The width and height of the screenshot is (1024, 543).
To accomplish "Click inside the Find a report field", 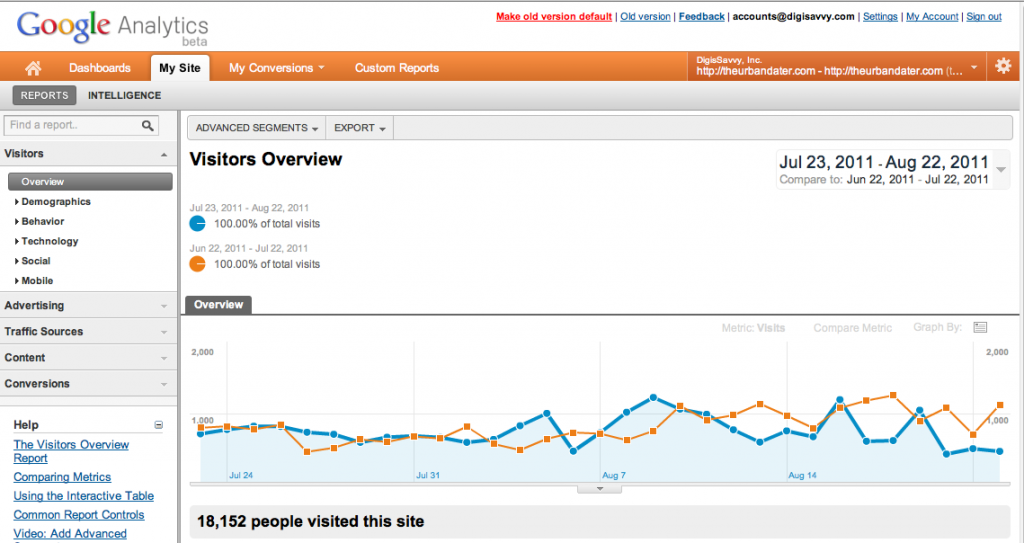I will [x=72, y=125].
